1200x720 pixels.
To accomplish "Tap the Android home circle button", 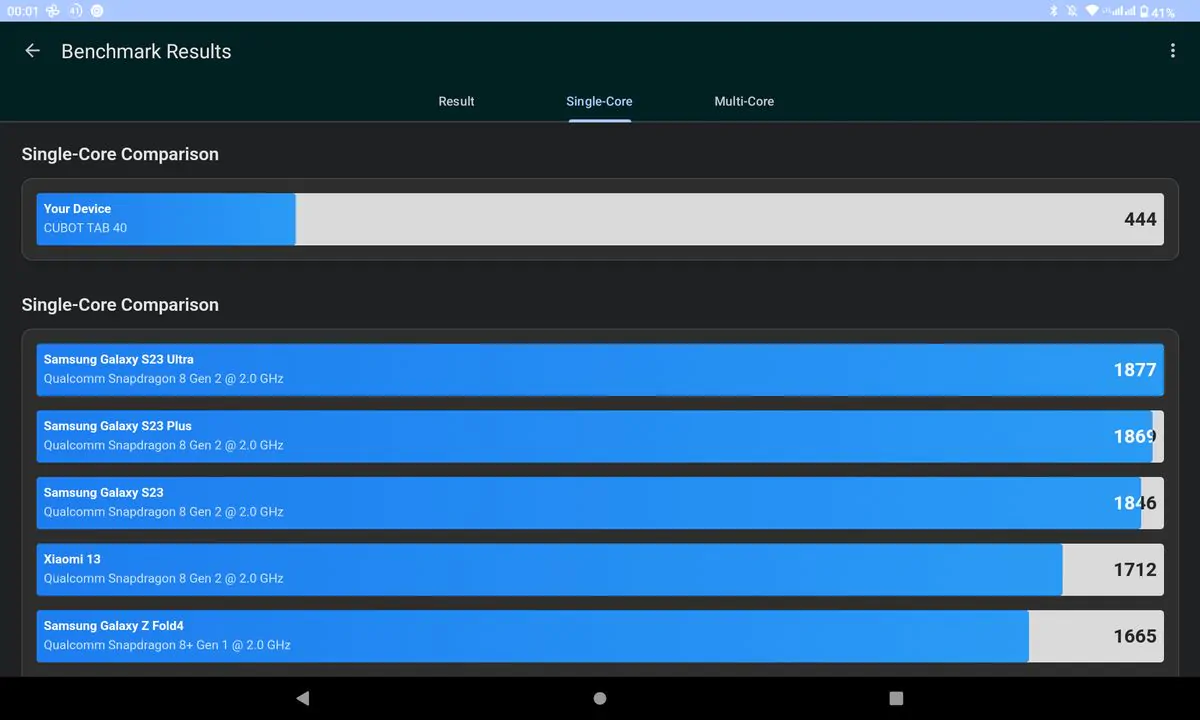I will point(600,698).
